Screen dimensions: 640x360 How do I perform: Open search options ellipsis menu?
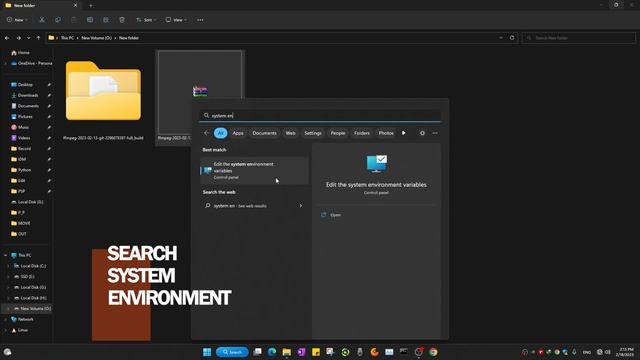tap(435, 133)
